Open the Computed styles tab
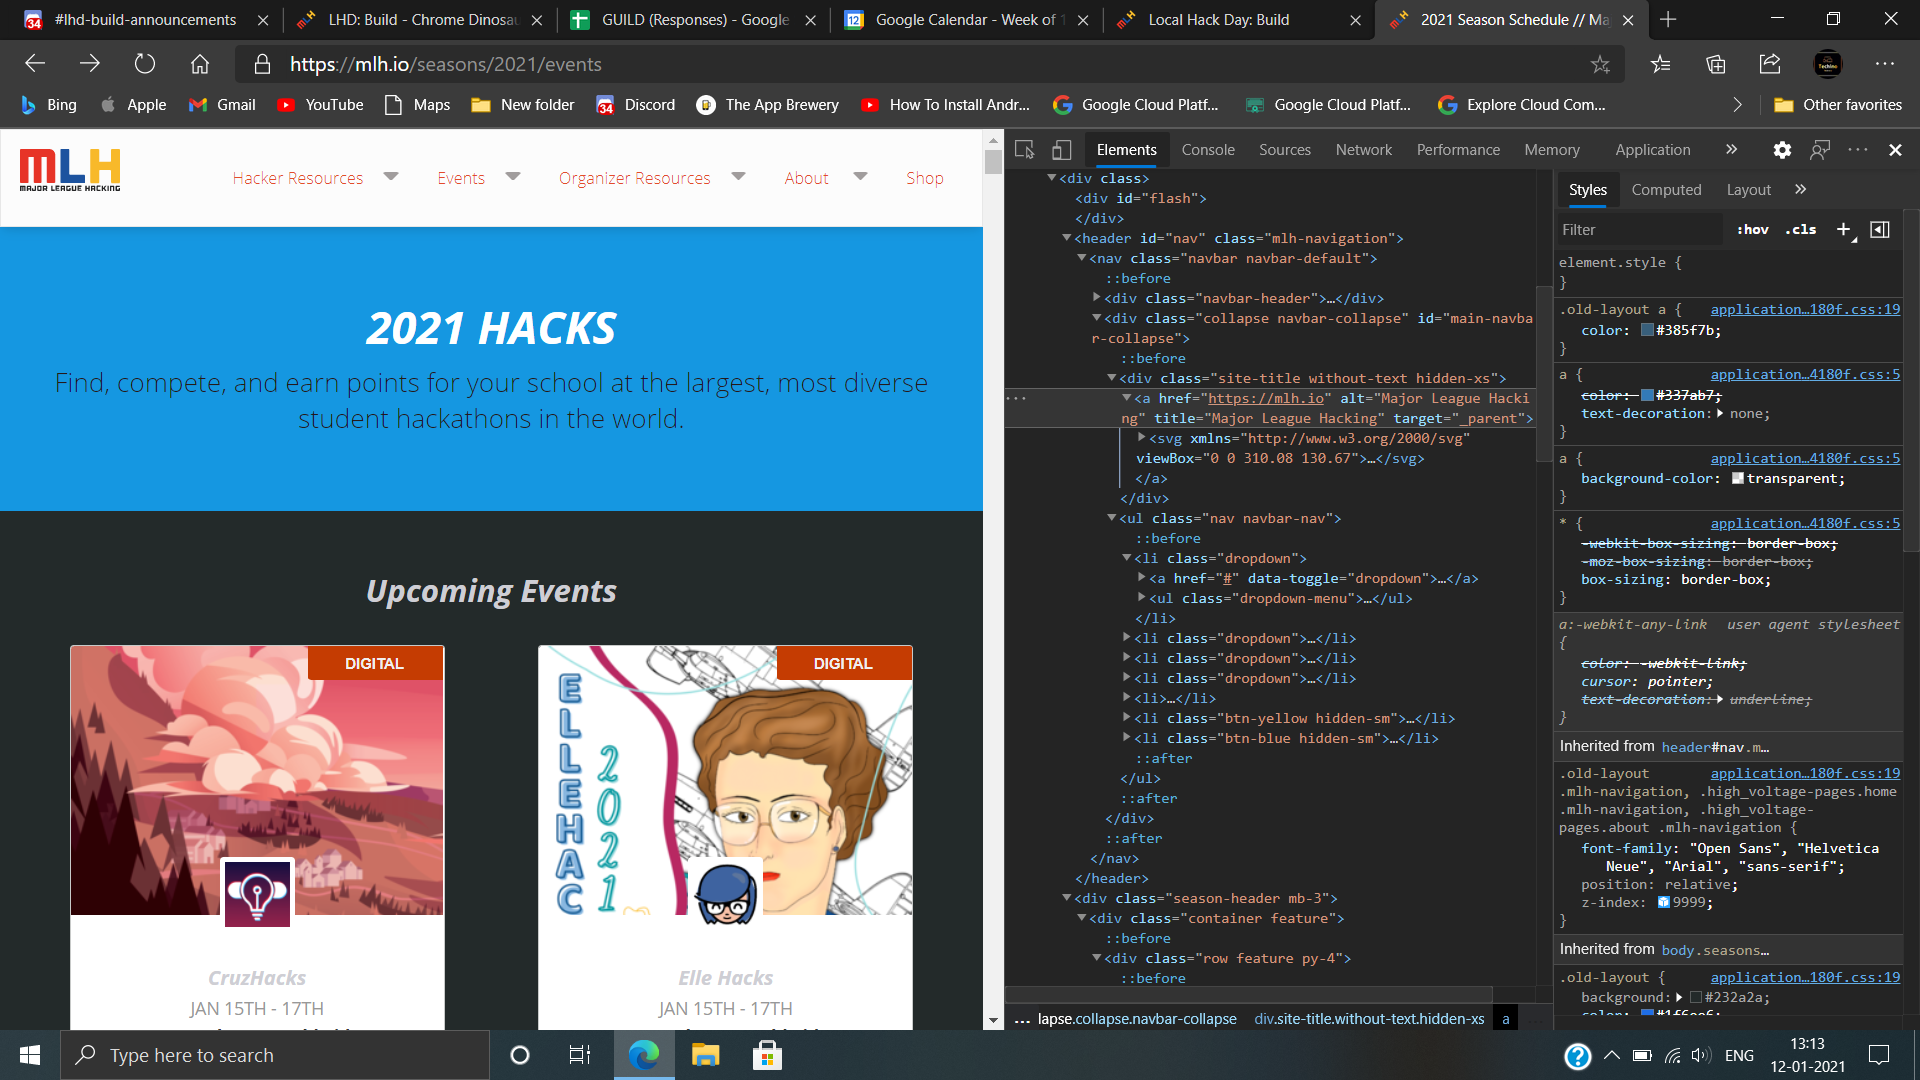The width and height of the screenshot is (1920, 1080). [x=1666, y=189]
